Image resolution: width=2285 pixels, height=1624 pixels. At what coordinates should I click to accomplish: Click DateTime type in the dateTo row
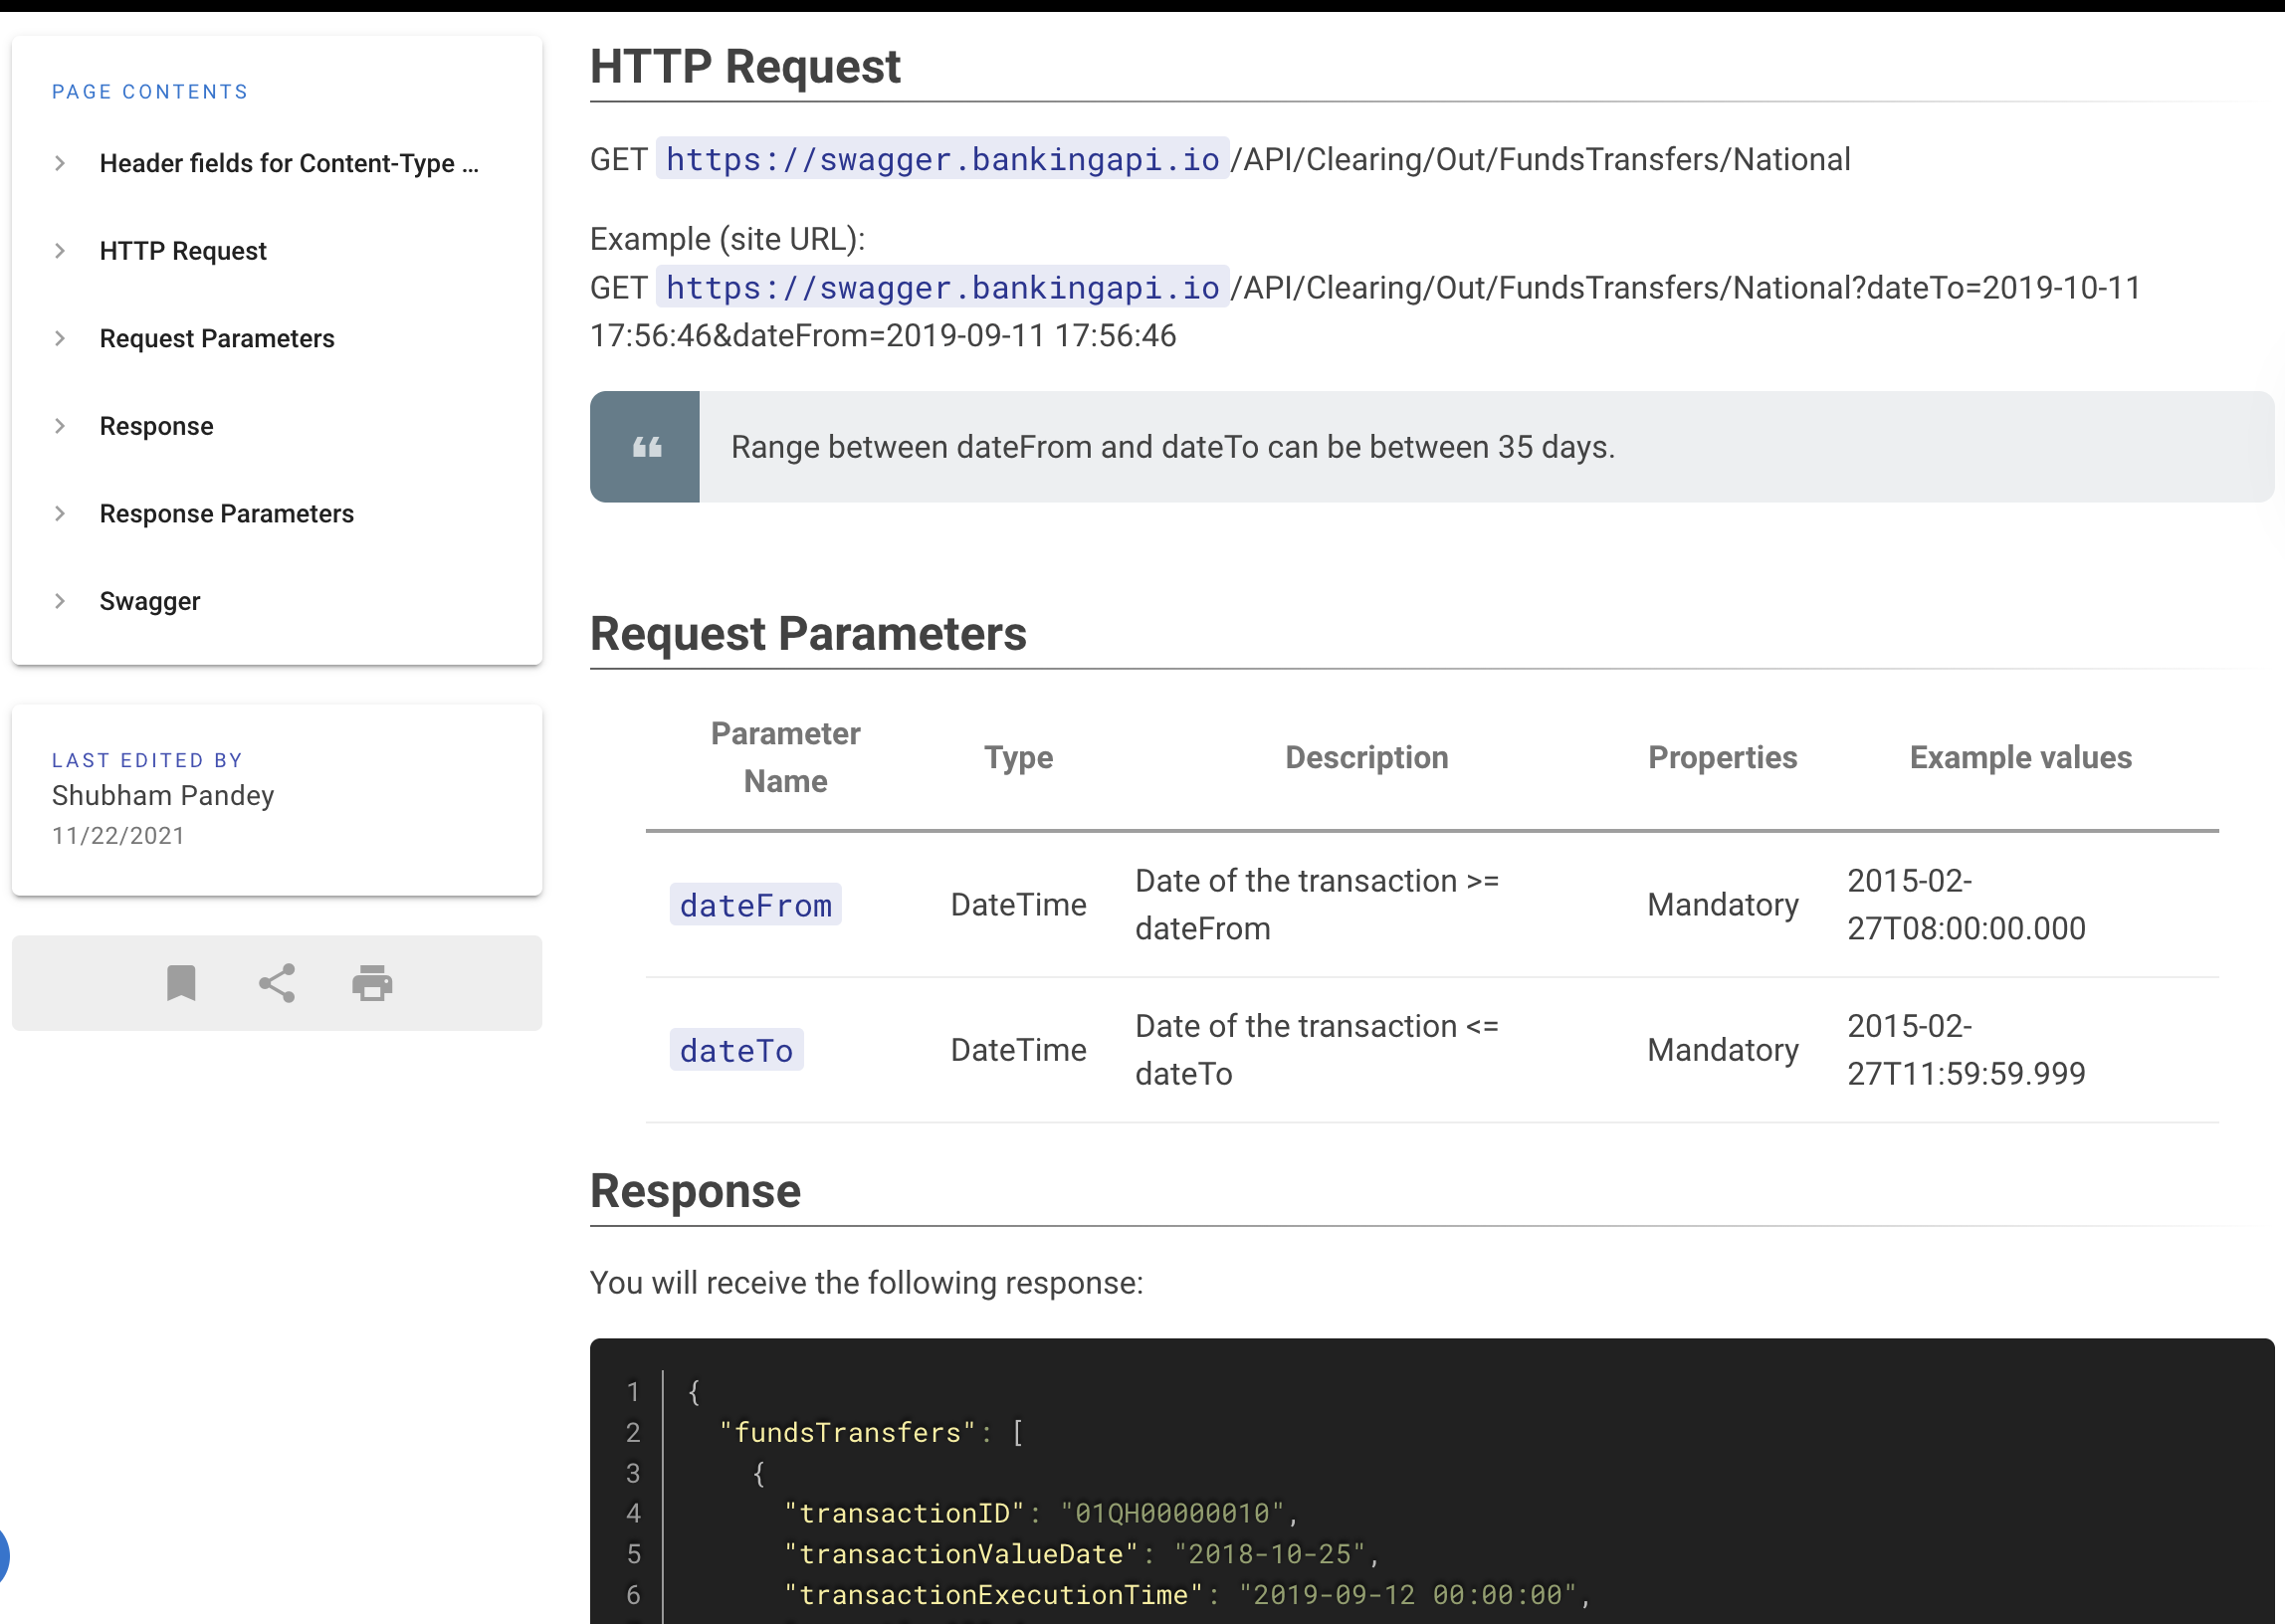tap(1018, 1050)
